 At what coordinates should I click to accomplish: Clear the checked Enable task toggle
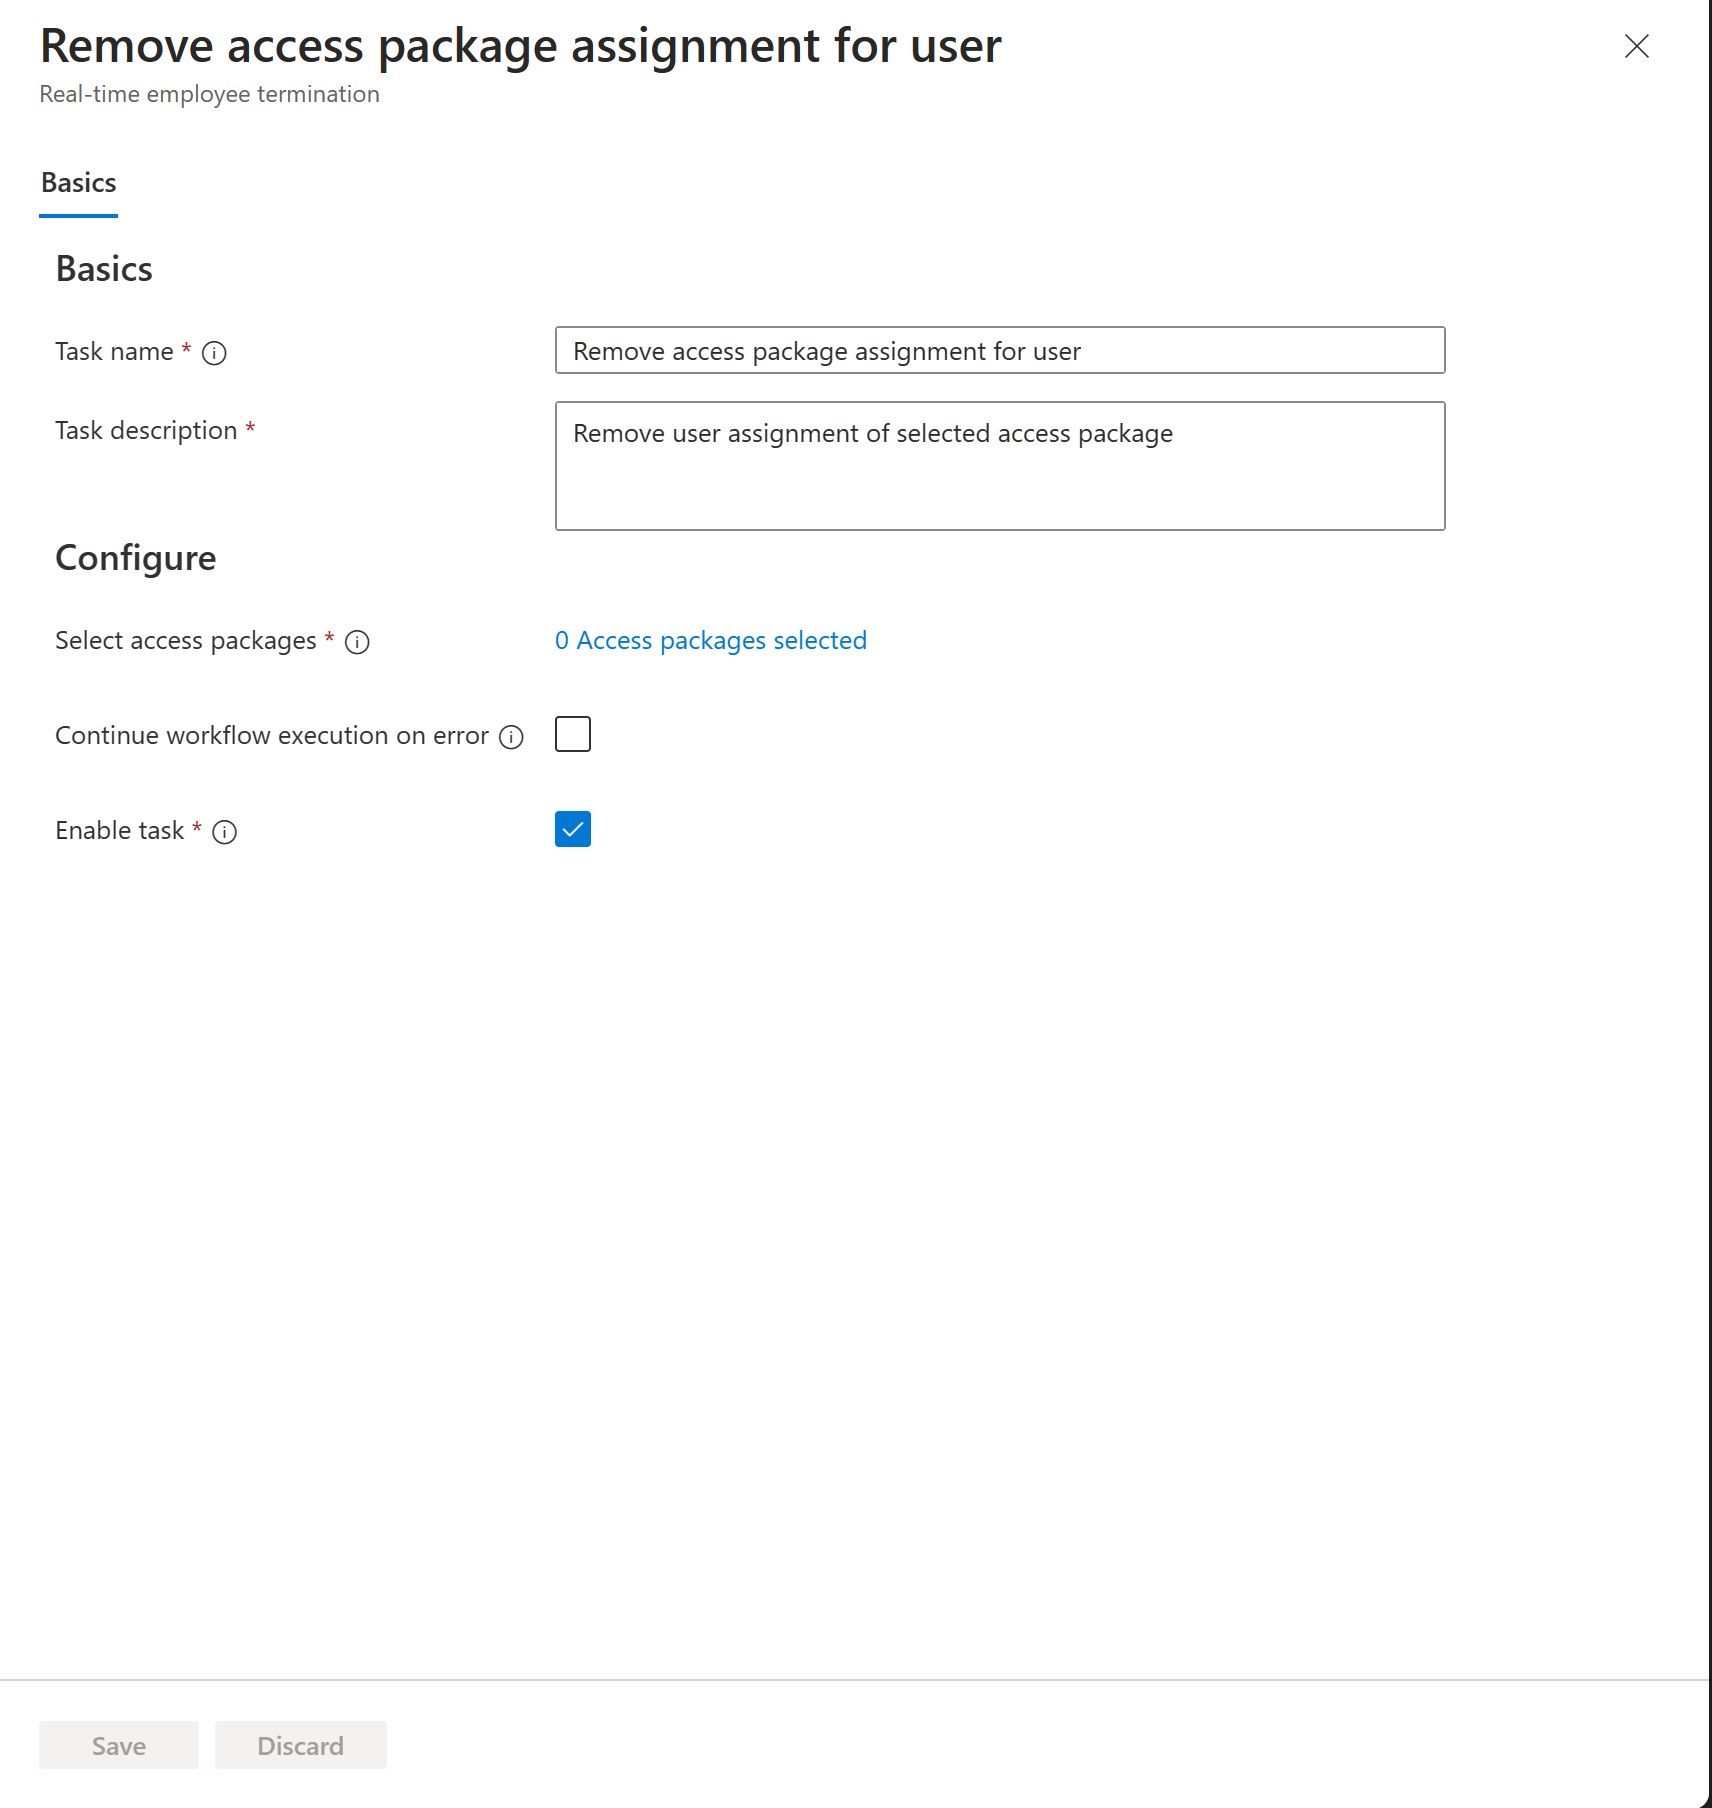coord(572,828)
